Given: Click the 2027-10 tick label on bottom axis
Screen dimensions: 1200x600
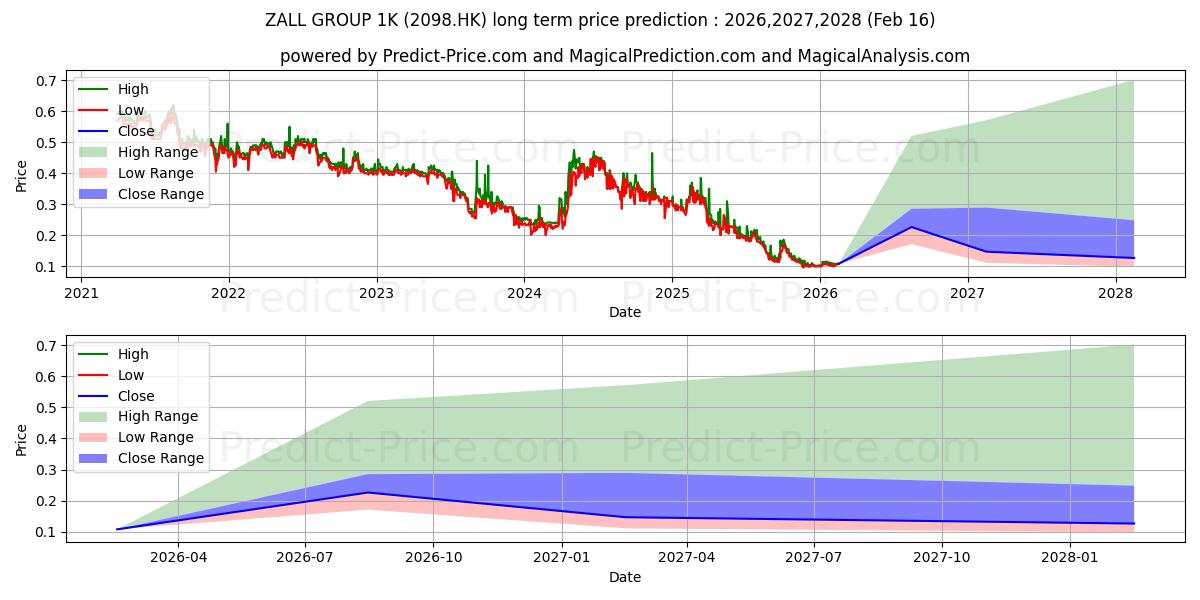Looking at the screenshot, I should pos(943,558).
